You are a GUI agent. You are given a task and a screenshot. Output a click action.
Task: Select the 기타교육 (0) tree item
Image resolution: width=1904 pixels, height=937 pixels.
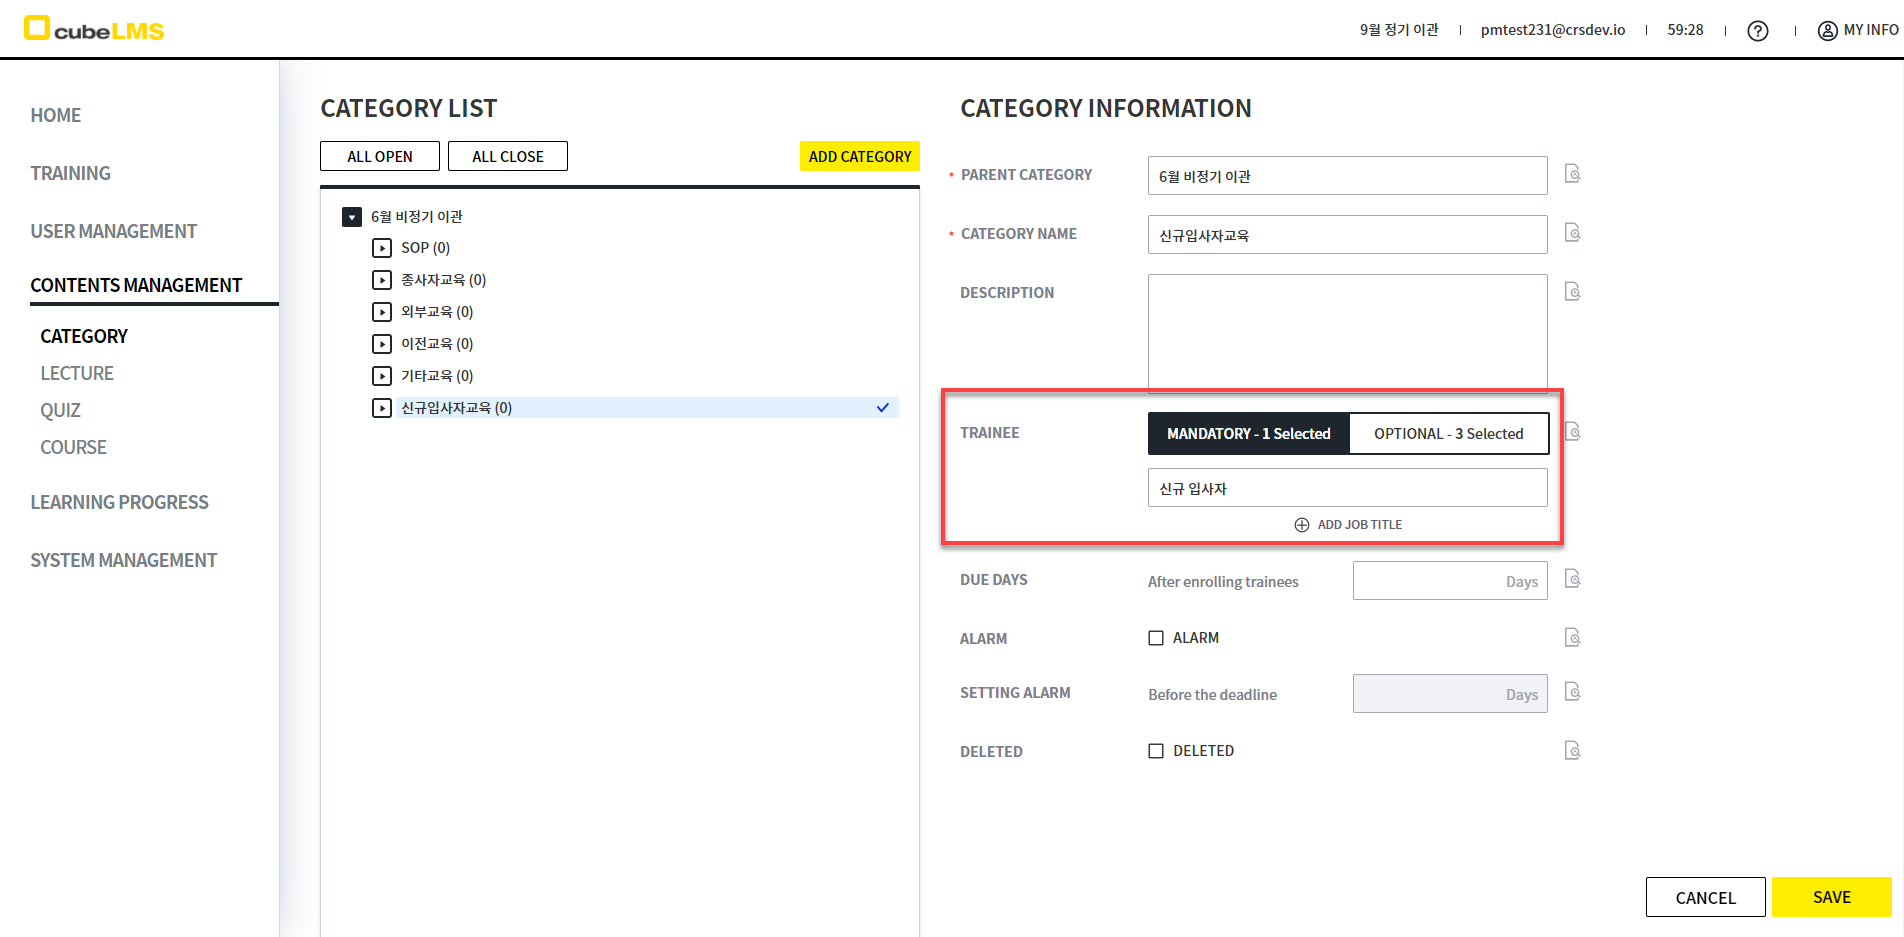click(x=437, y=376)
